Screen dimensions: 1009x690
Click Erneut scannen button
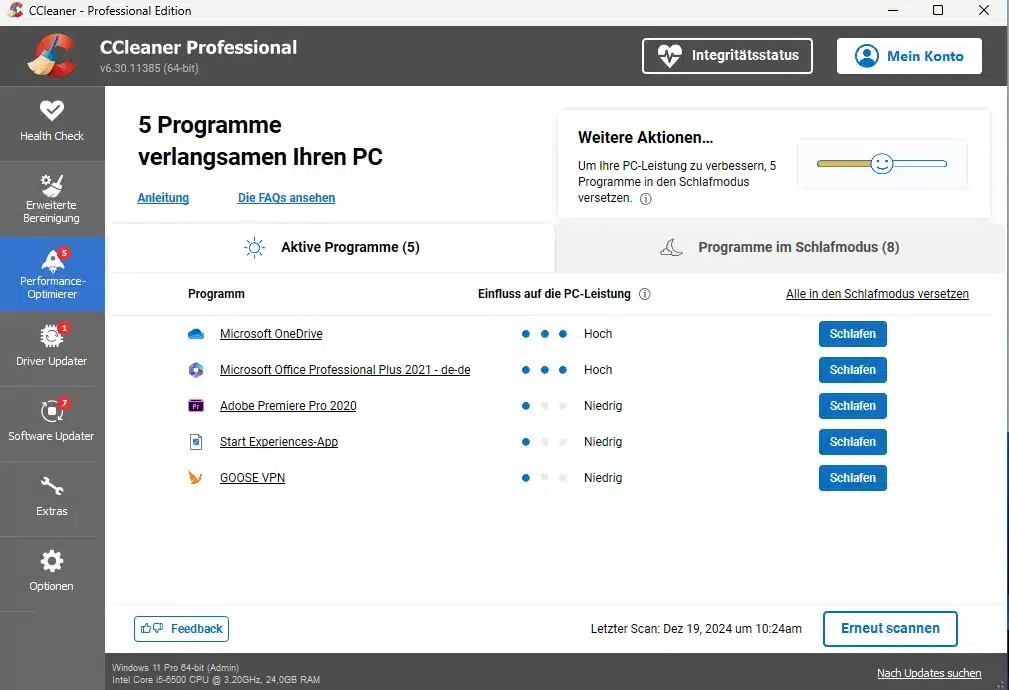890,629
